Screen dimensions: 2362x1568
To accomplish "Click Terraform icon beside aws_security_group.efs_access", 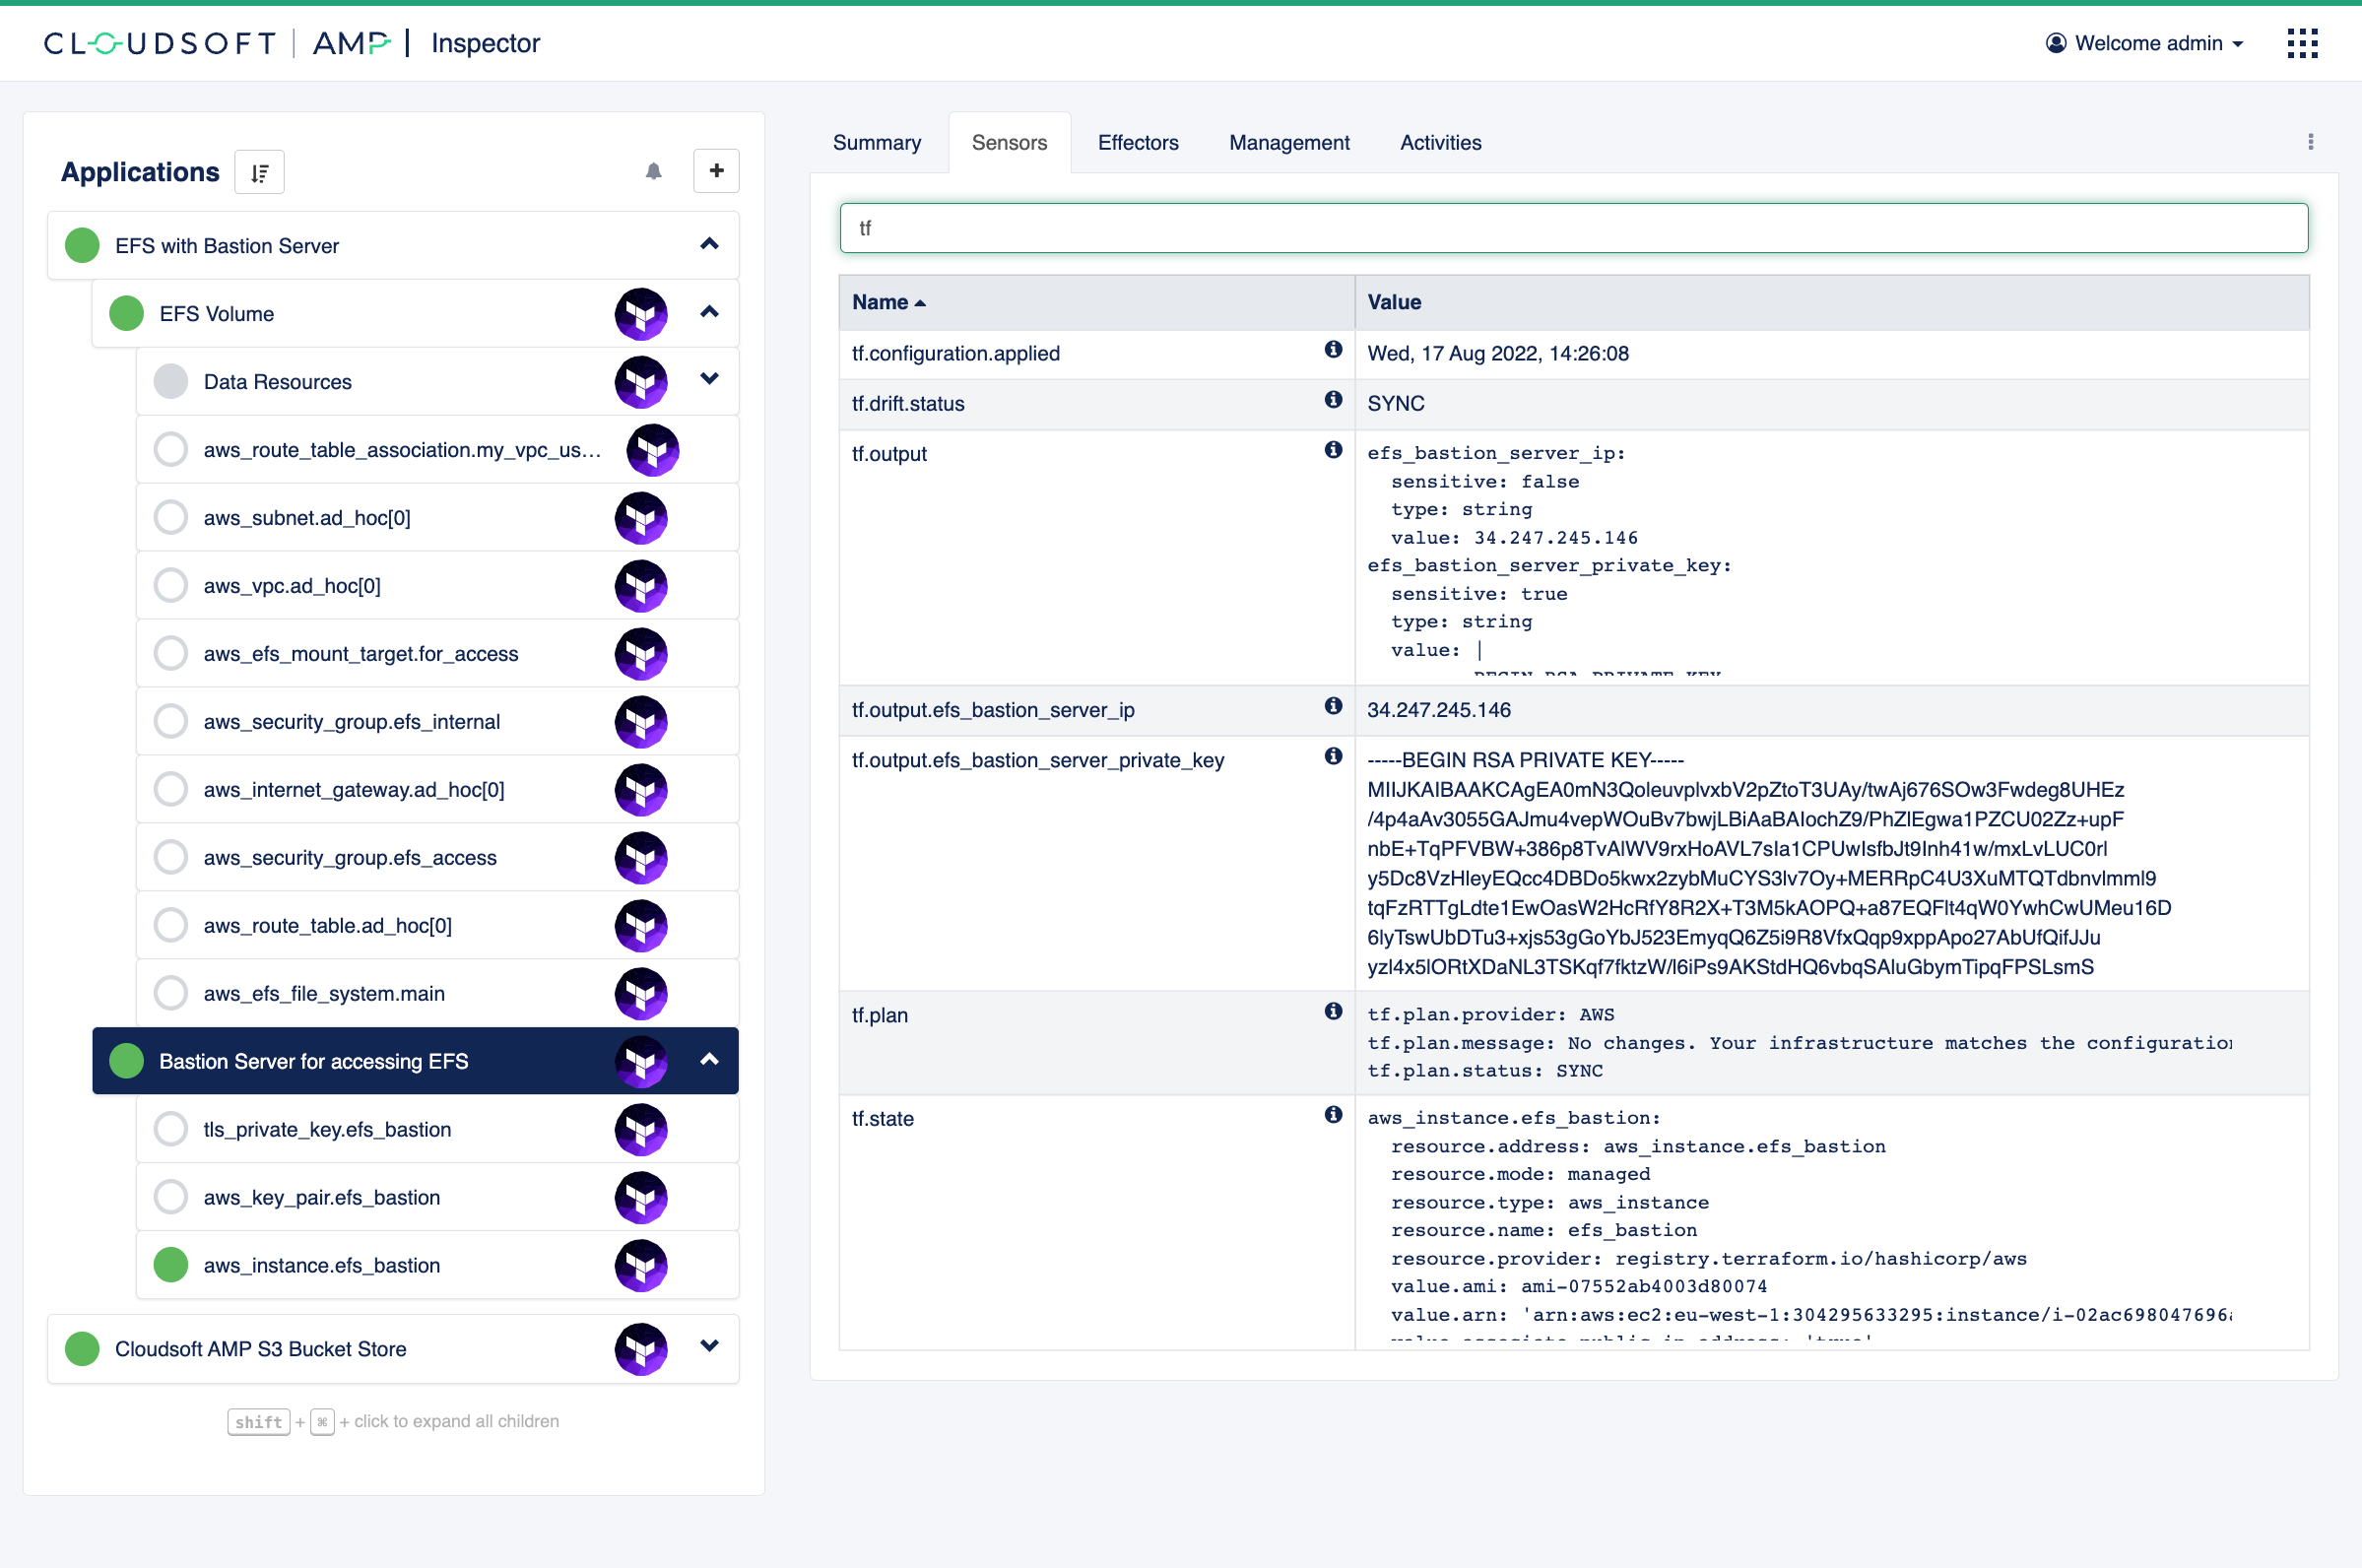I will 641,858.
